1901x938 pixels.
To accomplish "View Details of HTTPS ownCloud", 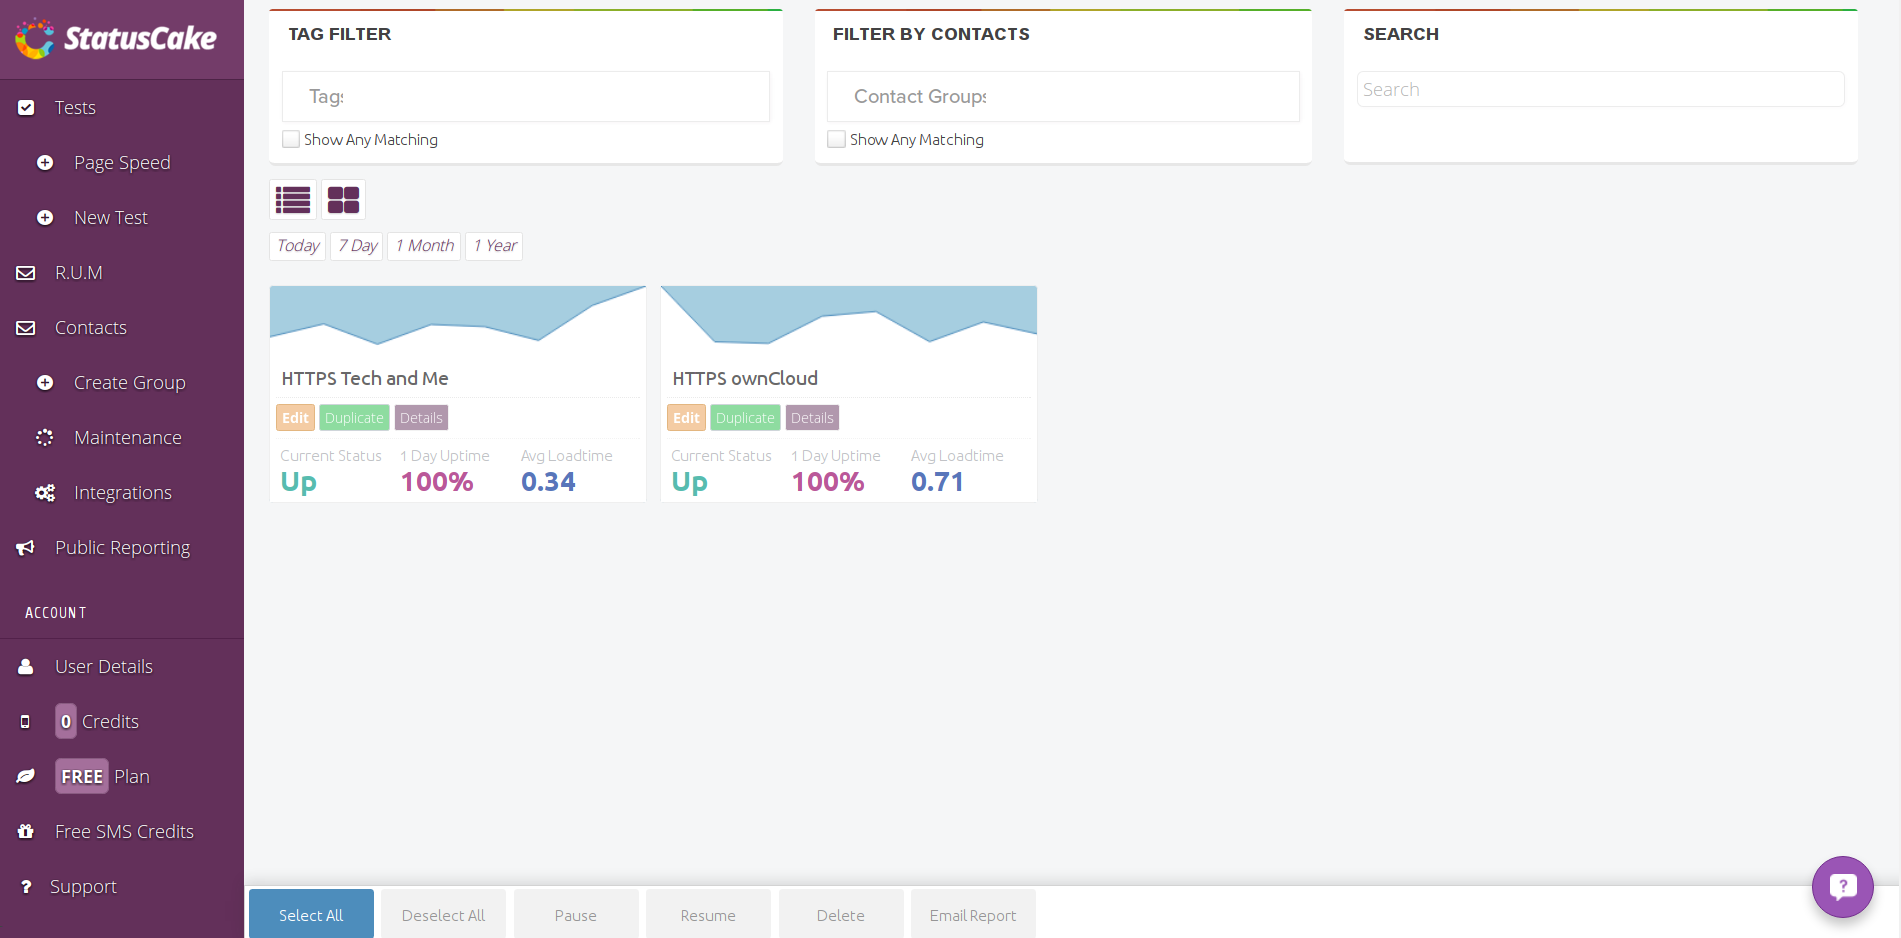I will [812, 418].
